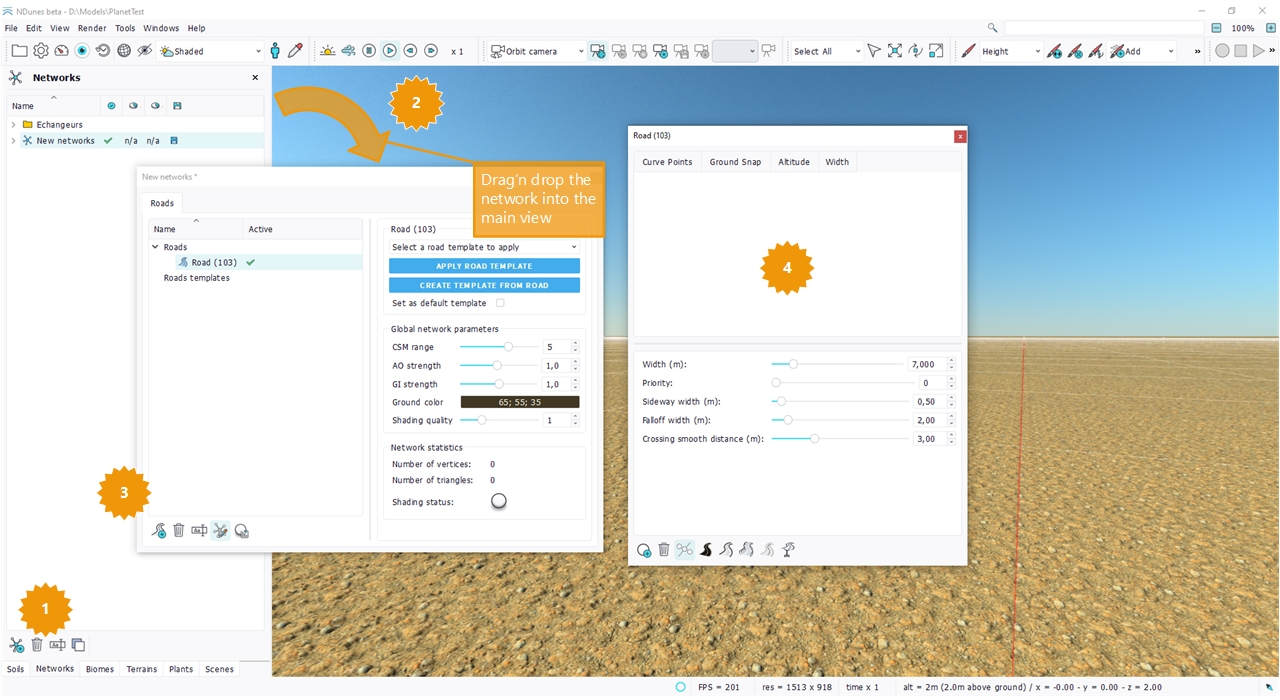Open the road template selection dropdown
1280x700 pixels.
(x=484, y=247)
